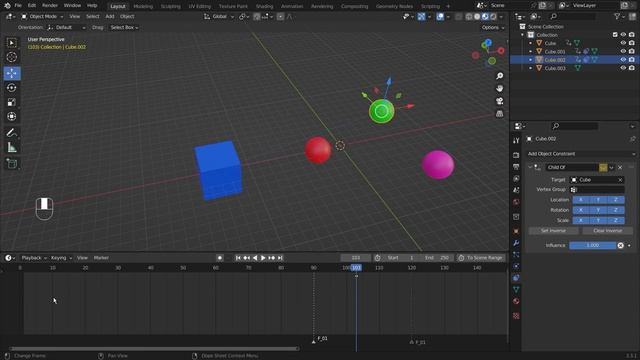The height and width of the screenshot is (360, 640).
Task: Open the Object Data properties tab
Action: point(516,289)
